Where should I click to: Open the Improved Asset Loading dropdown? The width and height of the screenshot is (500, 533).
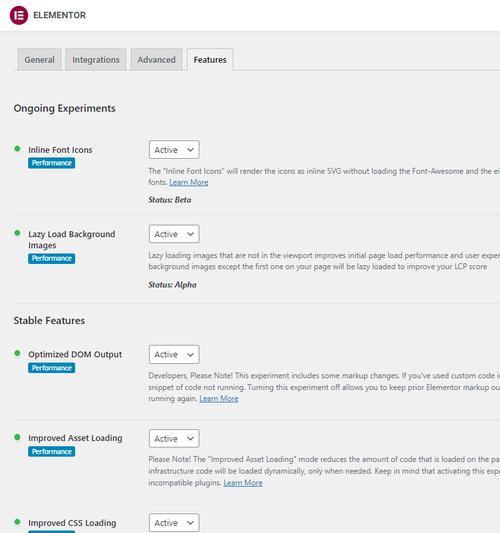pyautogui.click(x=174, y=439)
